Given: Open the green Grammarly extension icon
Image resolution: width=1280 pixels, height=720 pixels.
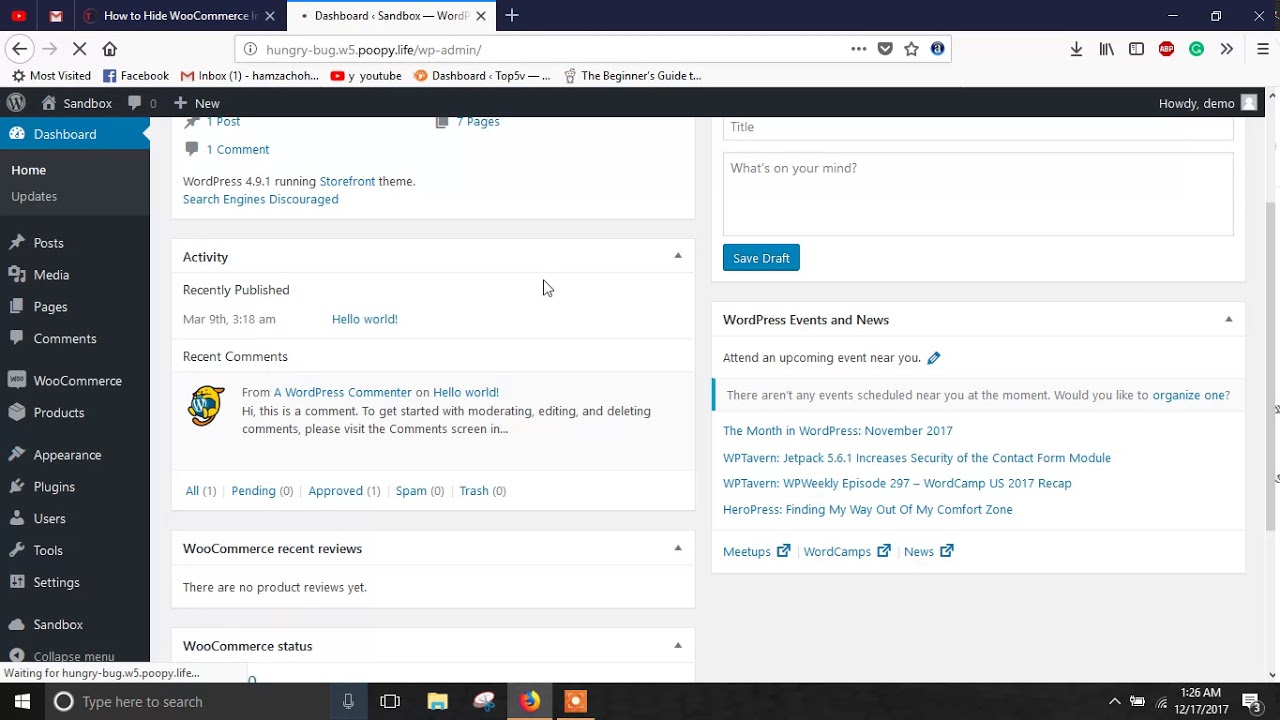Looking at the screenshot, I should [1196, 49].
